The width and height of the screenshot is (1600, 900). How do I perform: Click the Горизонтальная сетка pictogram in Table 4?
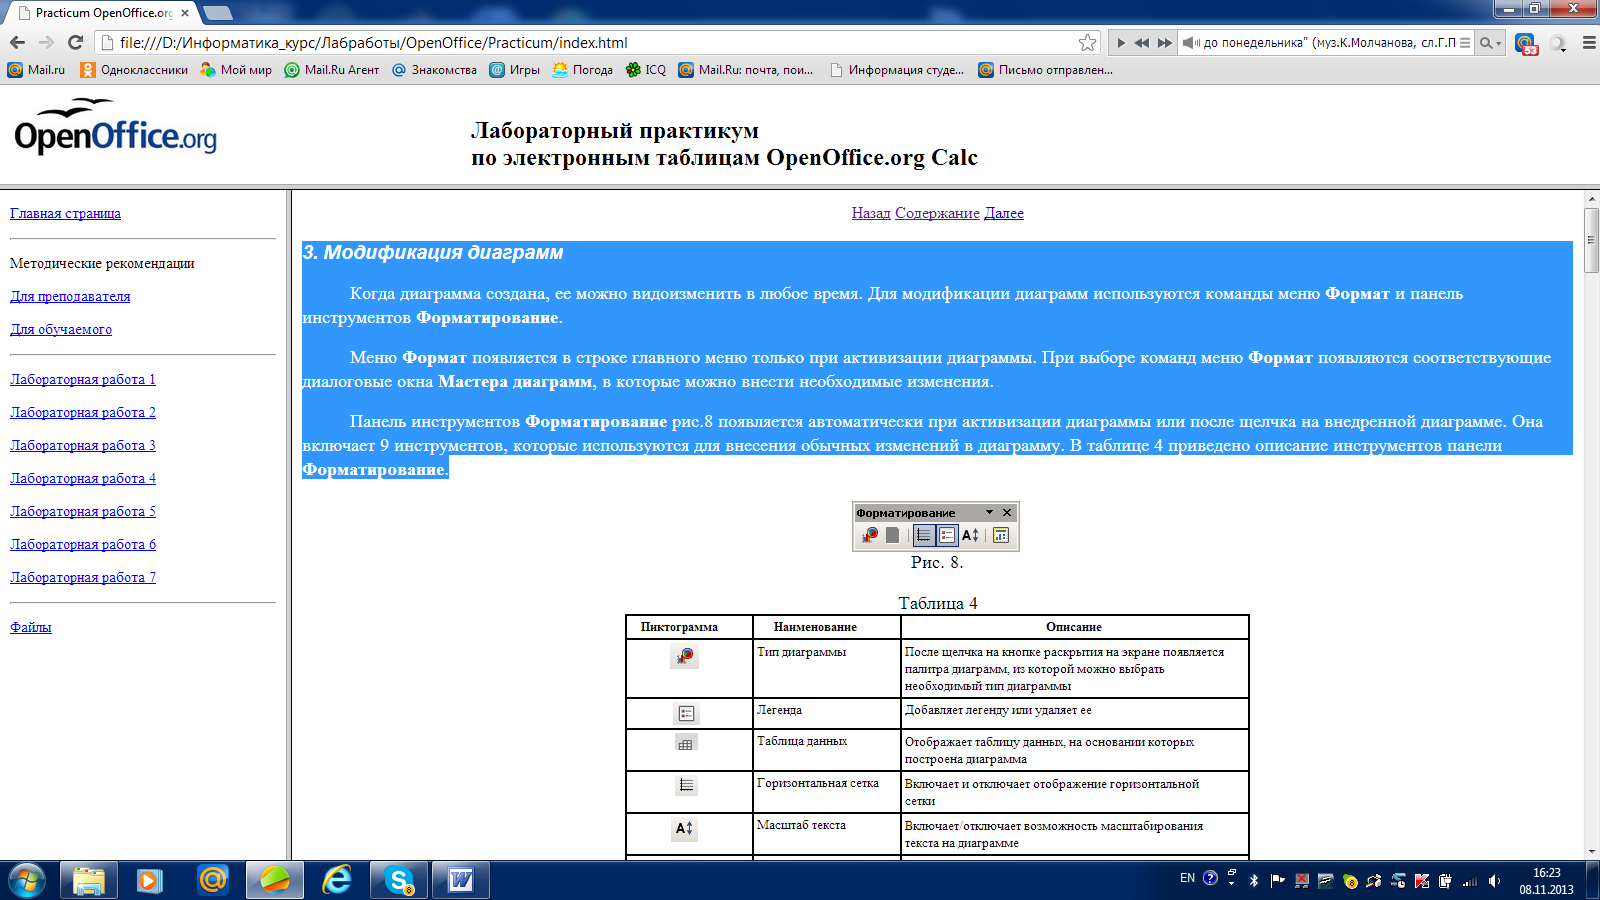click(x=686, y=786)
